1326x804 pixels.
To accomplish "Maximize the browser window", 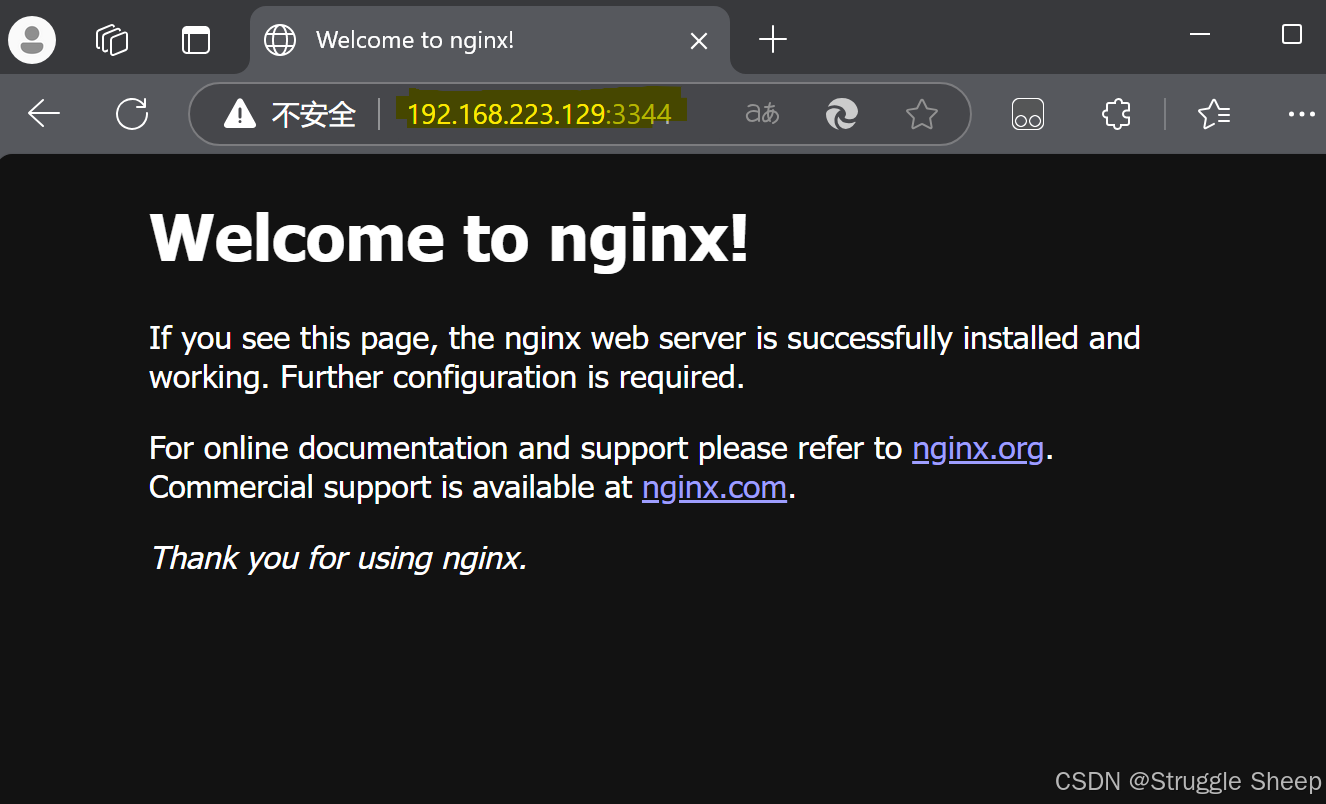I will (x=1292, y=35).
